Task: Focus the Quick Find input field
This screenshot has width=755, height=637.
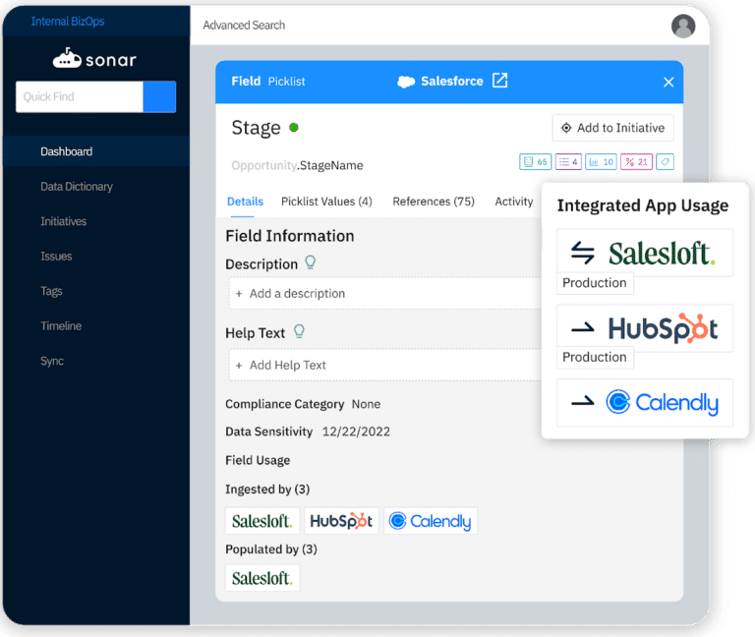Action: 79,97
